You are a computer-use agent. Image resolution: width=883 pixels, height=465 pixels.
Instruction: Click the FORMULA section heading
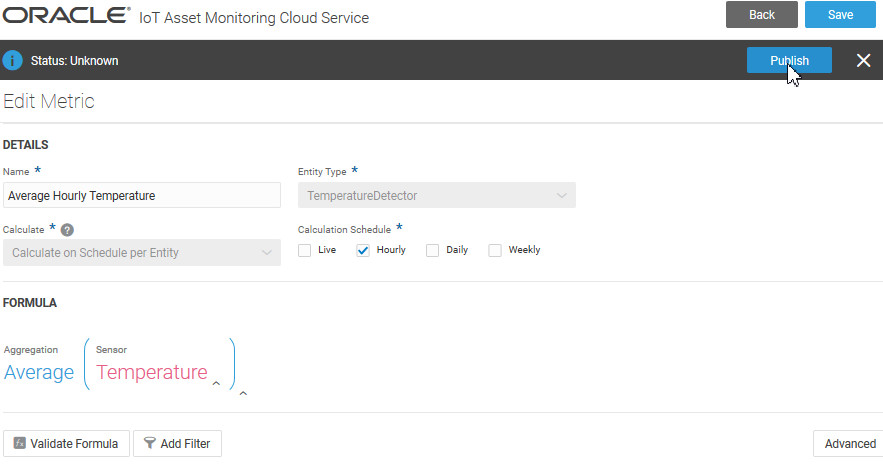click(30, 303)
